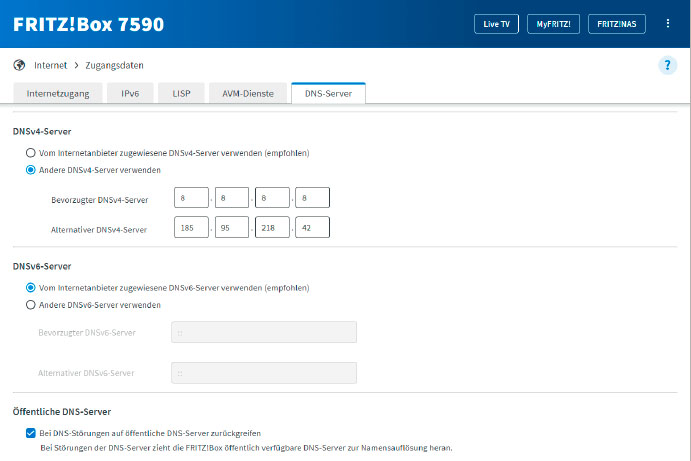Switch to the Internetzugang tab
This screenshot has height=461, width=691.
click(58, 93)
